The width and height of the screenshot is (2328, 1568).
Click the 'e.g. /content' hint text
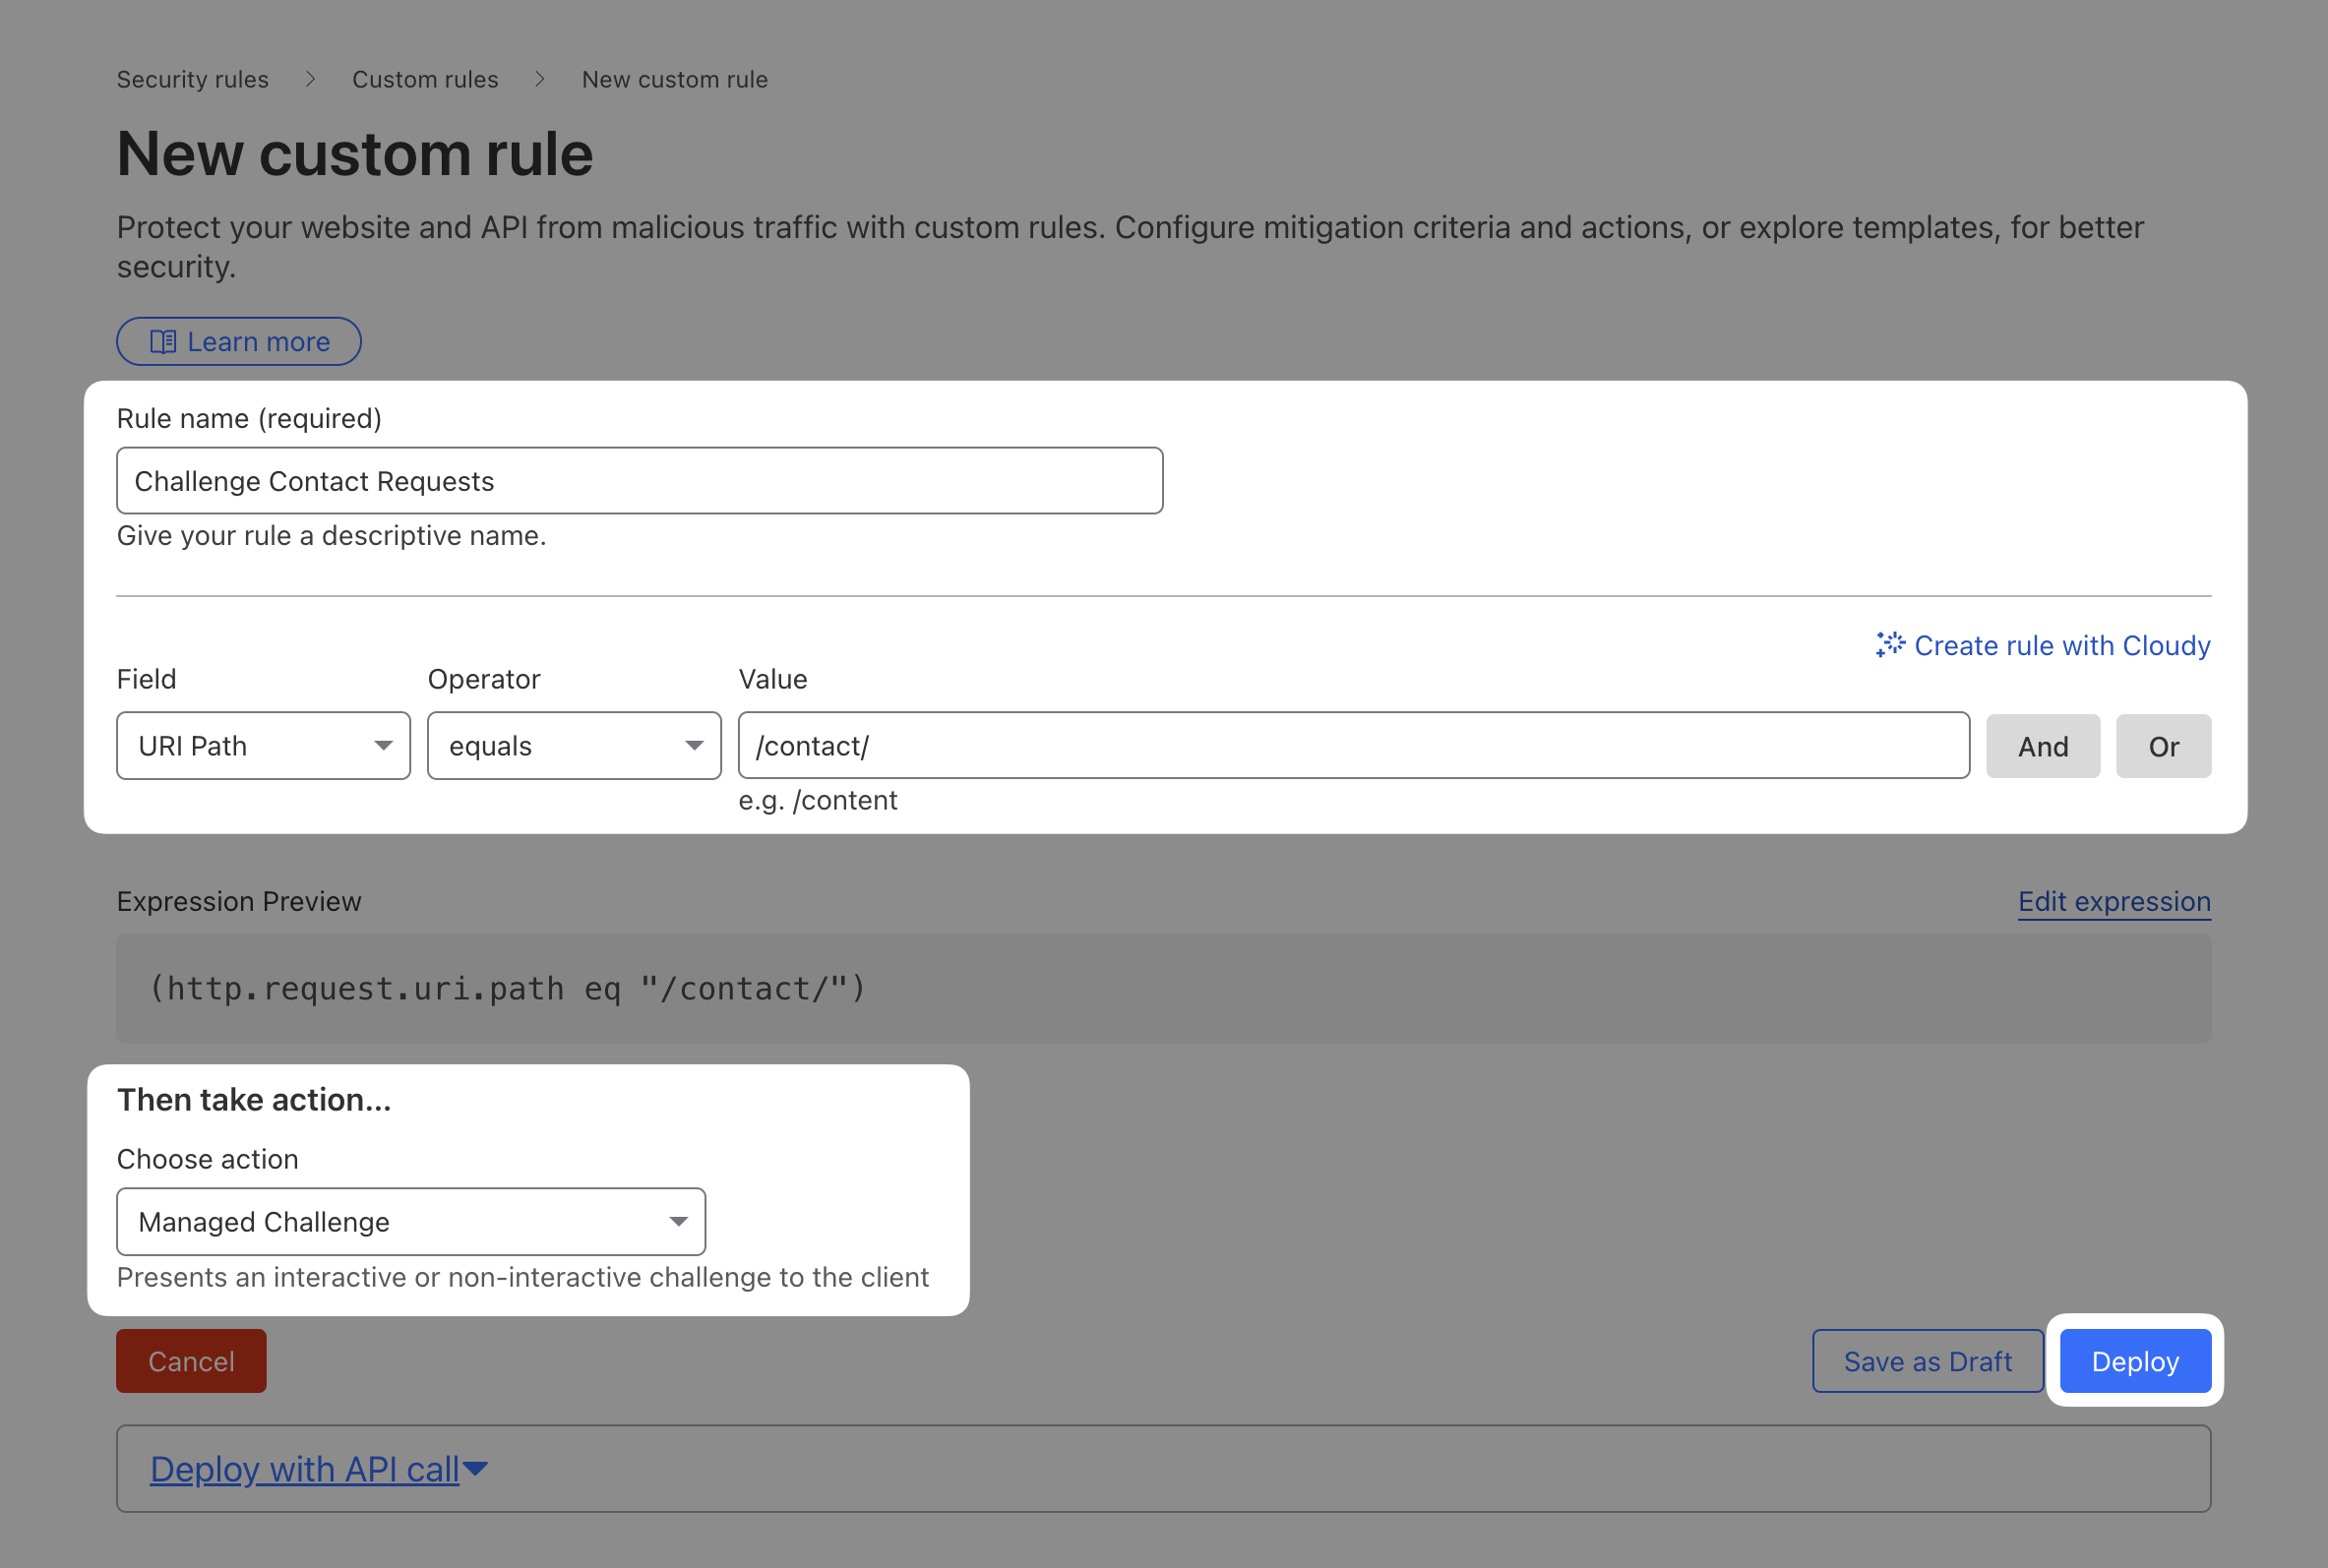[x=818, y=801]
